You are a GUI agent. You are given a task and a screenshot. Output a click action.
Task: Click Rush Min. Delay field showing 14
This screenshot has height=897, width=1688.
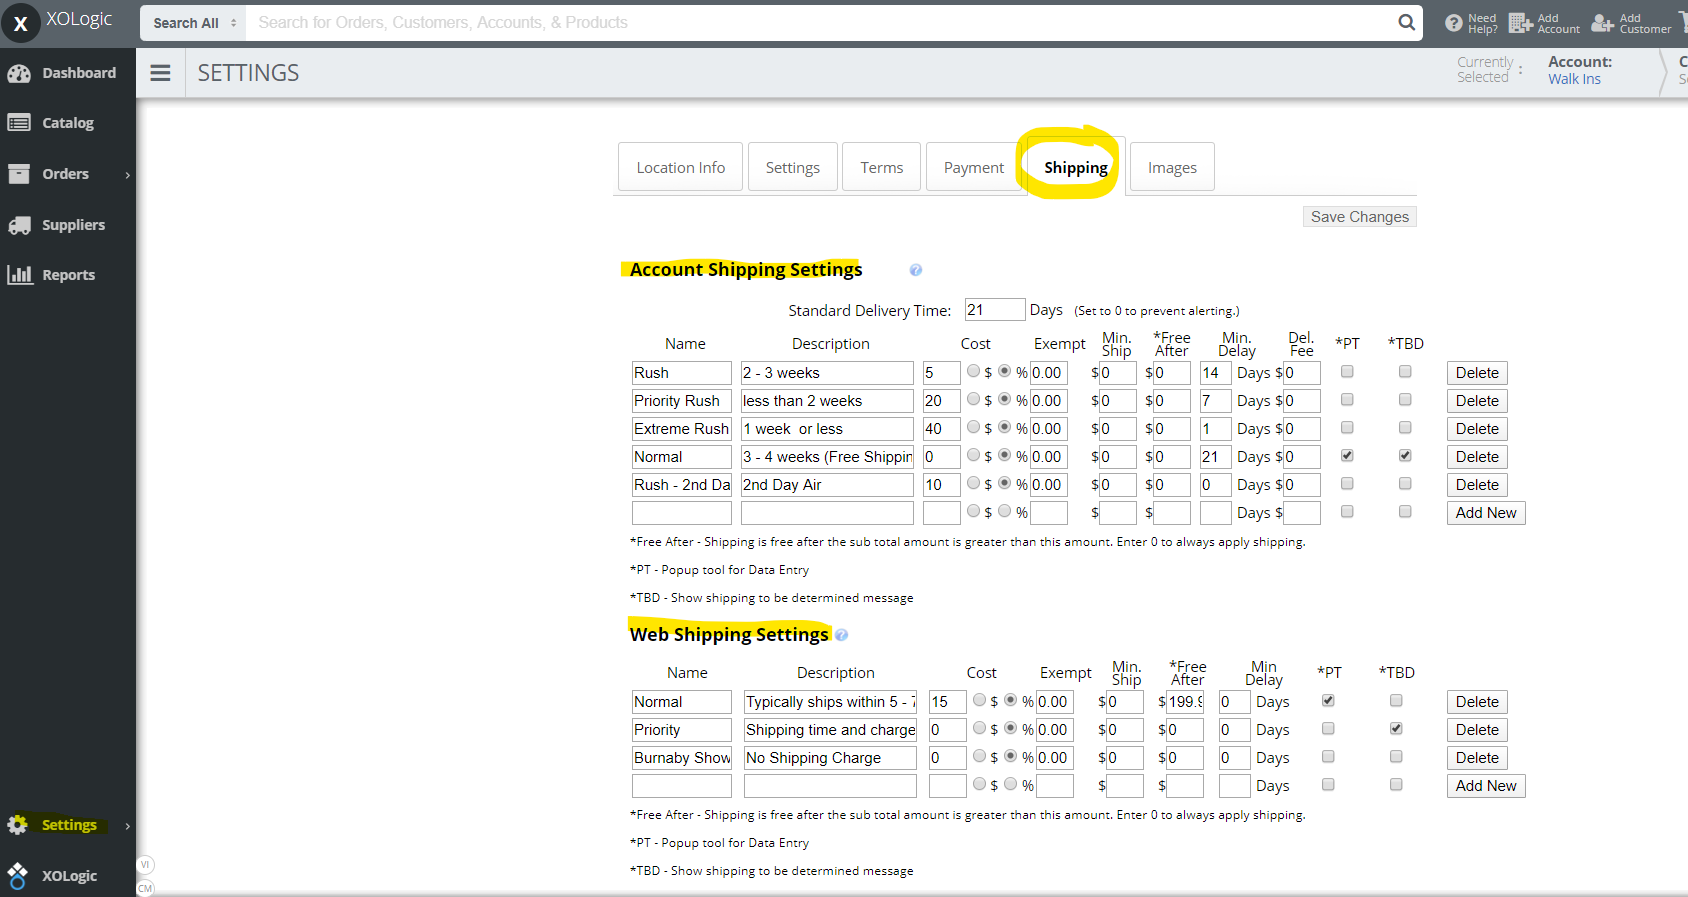(x=1215, y=373)
